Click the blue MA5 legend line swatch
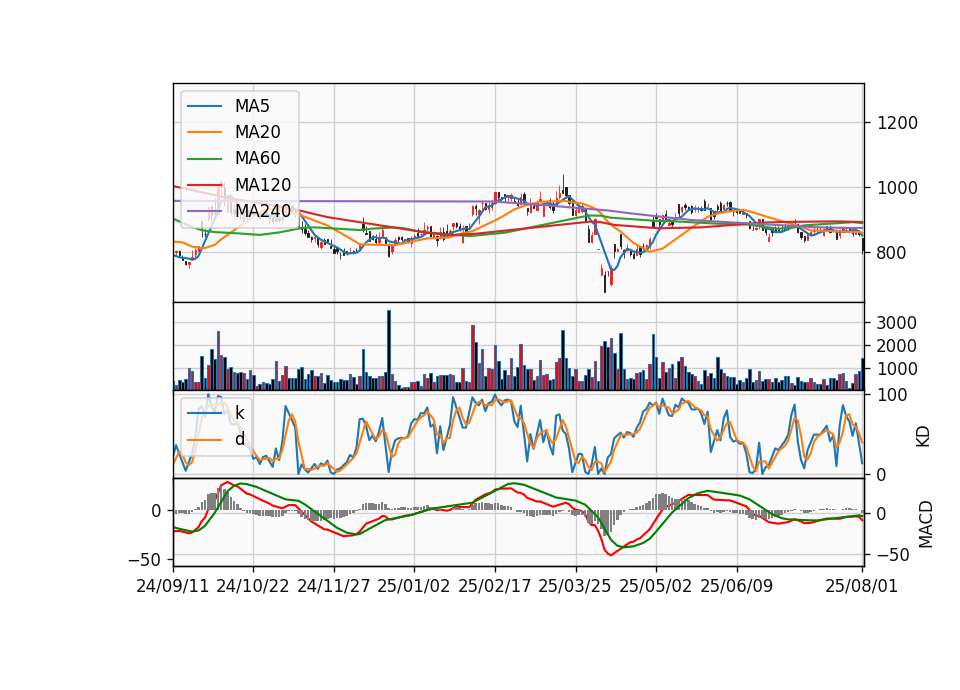The image size is (960, 690). click(x=204, y=107)
